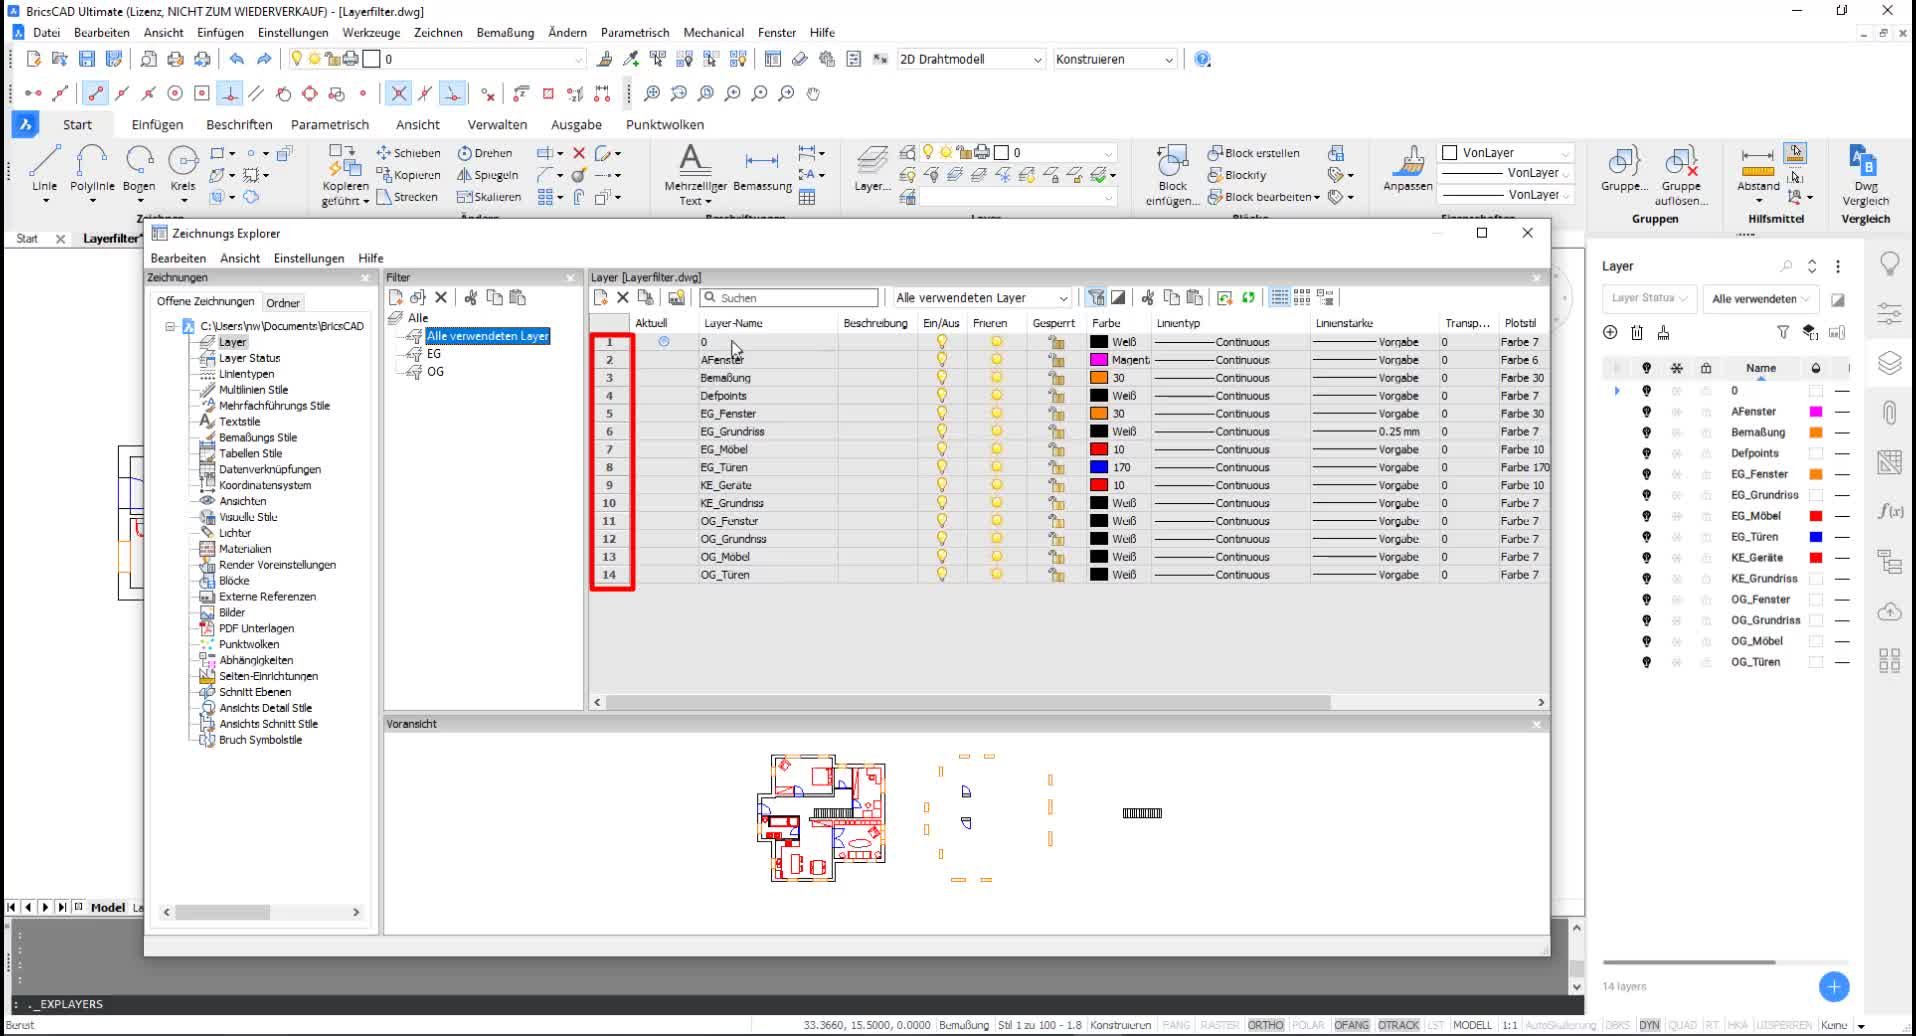Click the blue color swatch of EG_Türen
This screenshot has height=1036, width=1916.
click(1098, 467)
